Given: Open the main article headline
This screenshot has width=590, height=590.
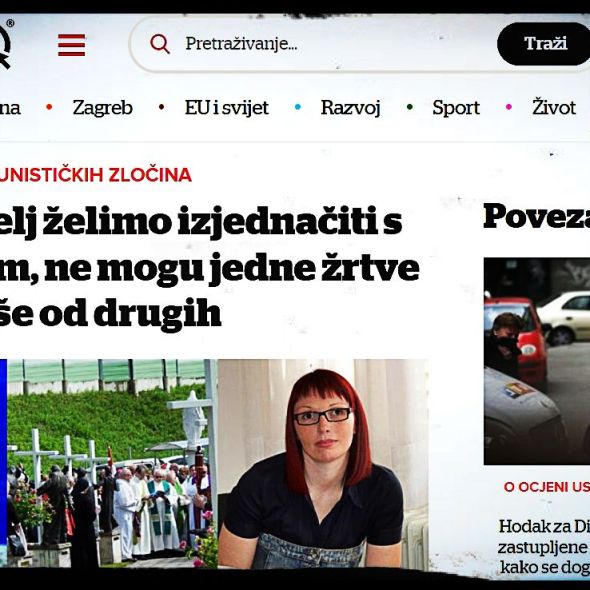Looking at the screenshot, I should click(x=210, y=268).
